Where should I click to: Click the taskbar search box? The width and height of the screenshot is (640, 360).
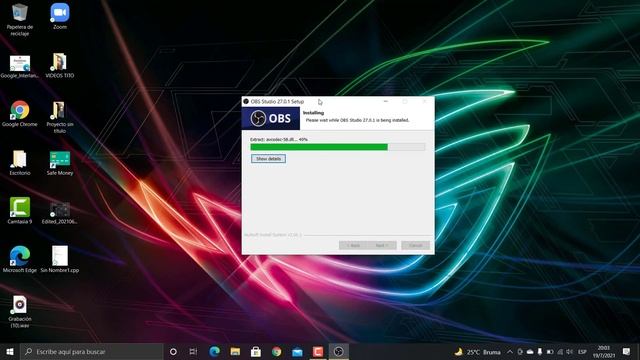pos(91,351)
